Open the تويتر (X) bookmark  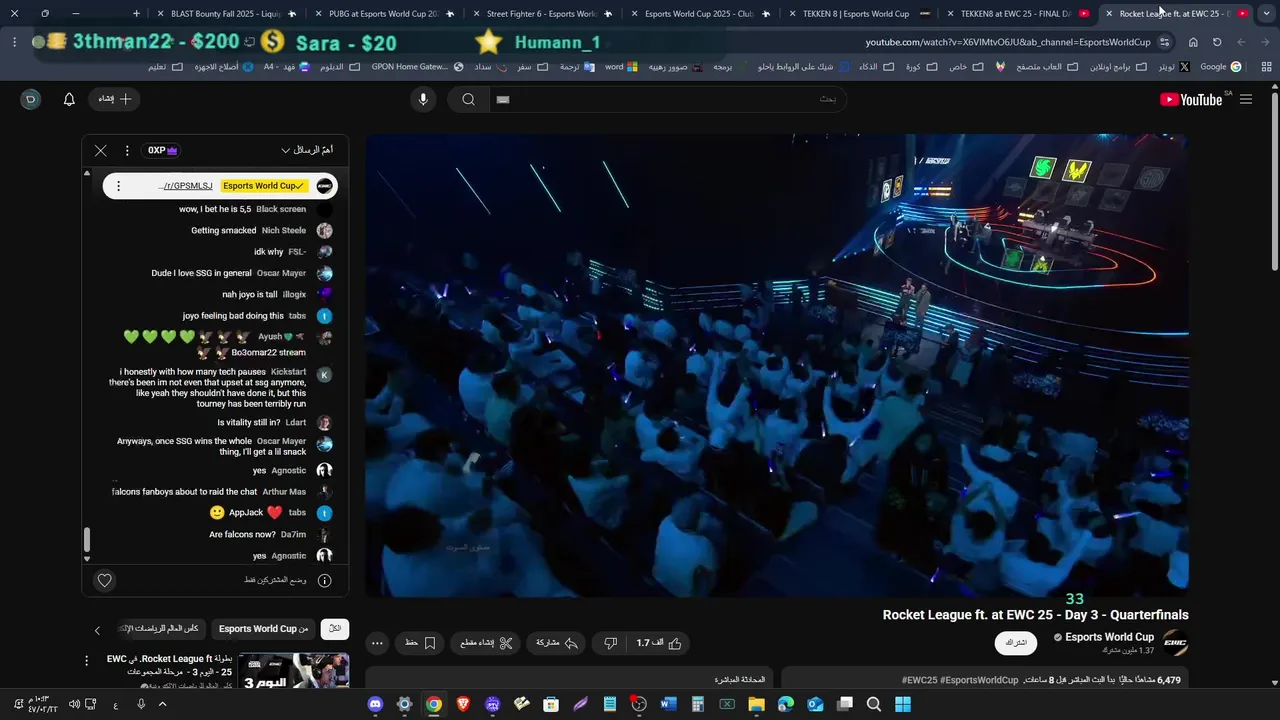click(1173, 67)
